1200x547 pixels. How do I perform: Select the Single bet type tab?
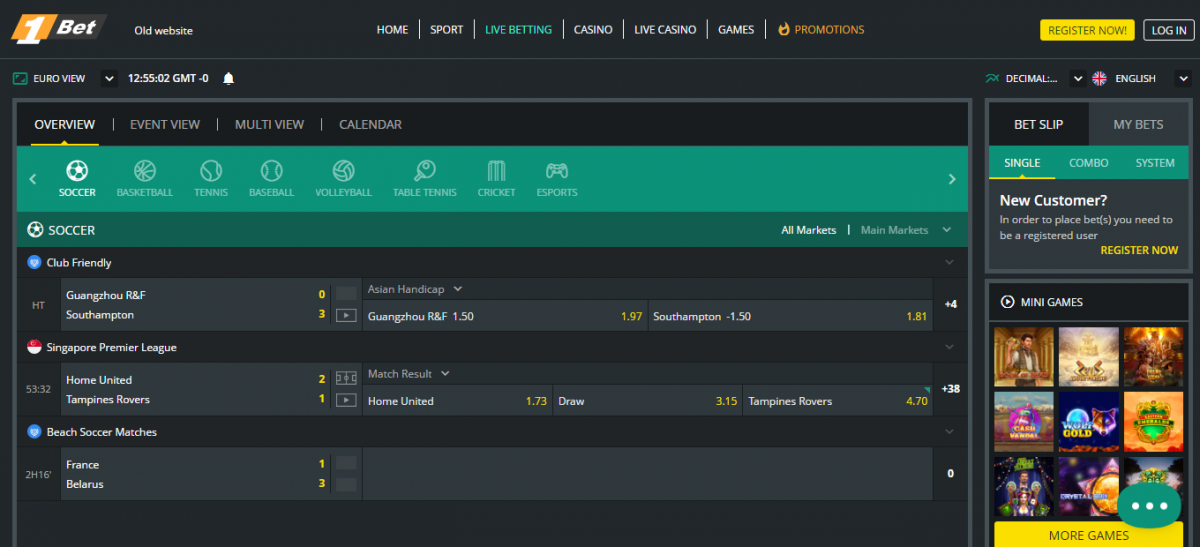click(1022, 163)
